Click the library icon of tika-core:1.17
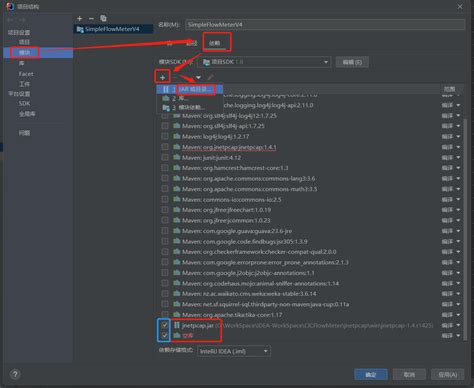The width and height of the screenshot is (474, 388). pyautogui.click(x=177, y=315)
